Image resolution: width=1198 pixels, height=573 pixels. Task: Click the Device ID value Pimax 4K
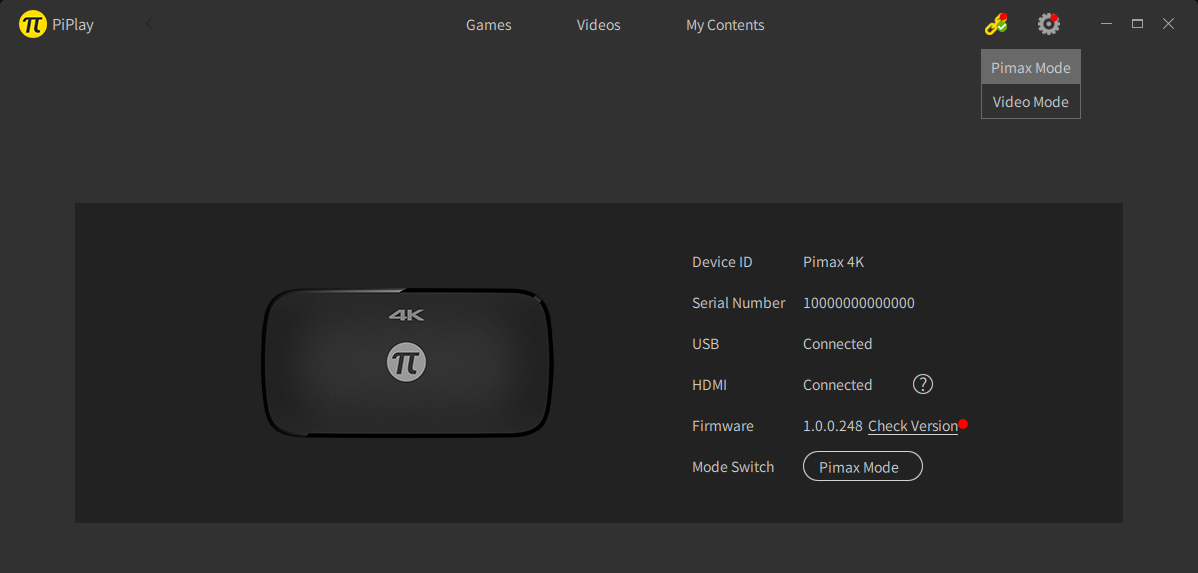point(834,262)
